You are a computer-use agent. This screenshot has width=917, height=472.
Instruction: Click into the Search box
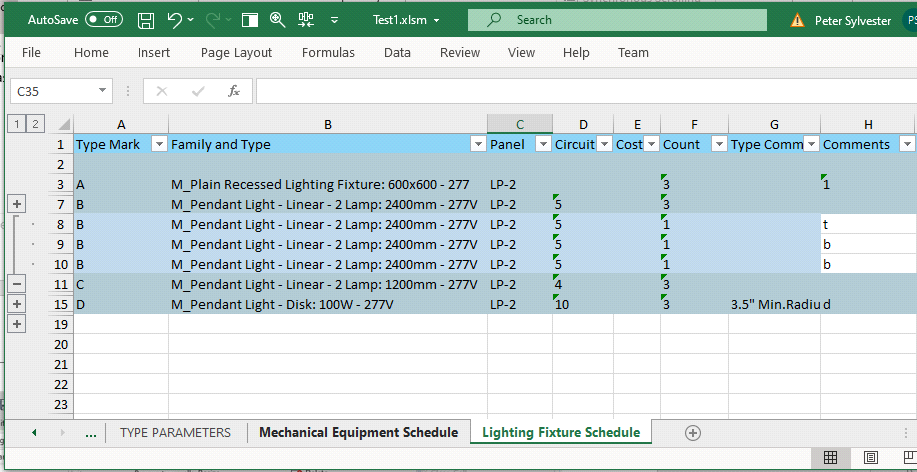(617, 20)
